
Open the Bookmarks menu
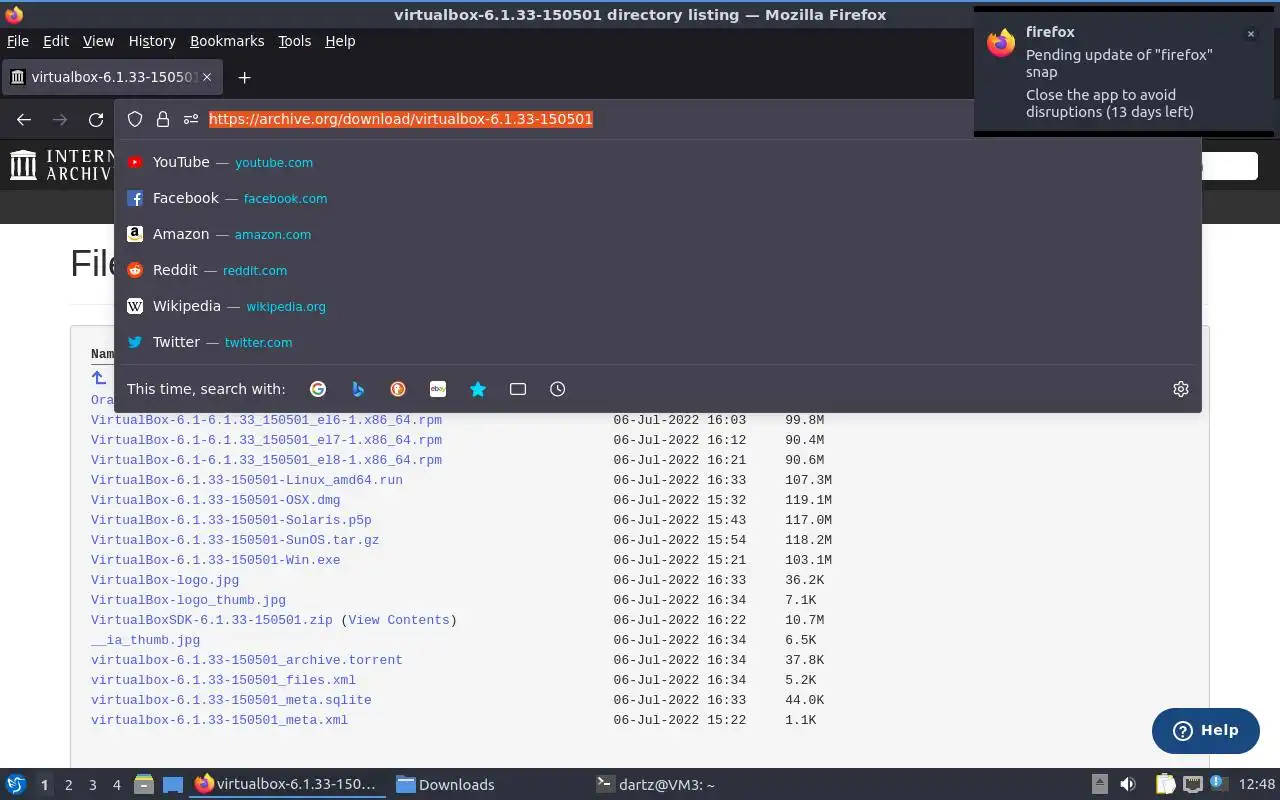tap(227, 41)
